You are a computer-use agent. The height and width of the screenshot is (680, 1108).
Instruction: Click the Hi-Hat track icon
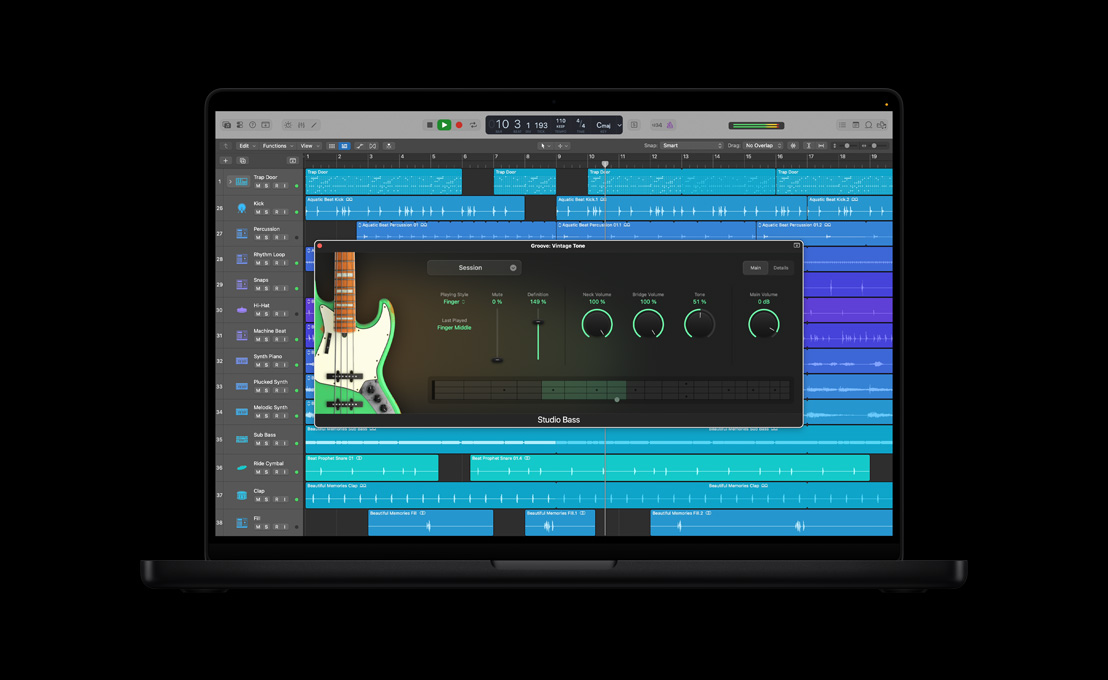[240, 308]
